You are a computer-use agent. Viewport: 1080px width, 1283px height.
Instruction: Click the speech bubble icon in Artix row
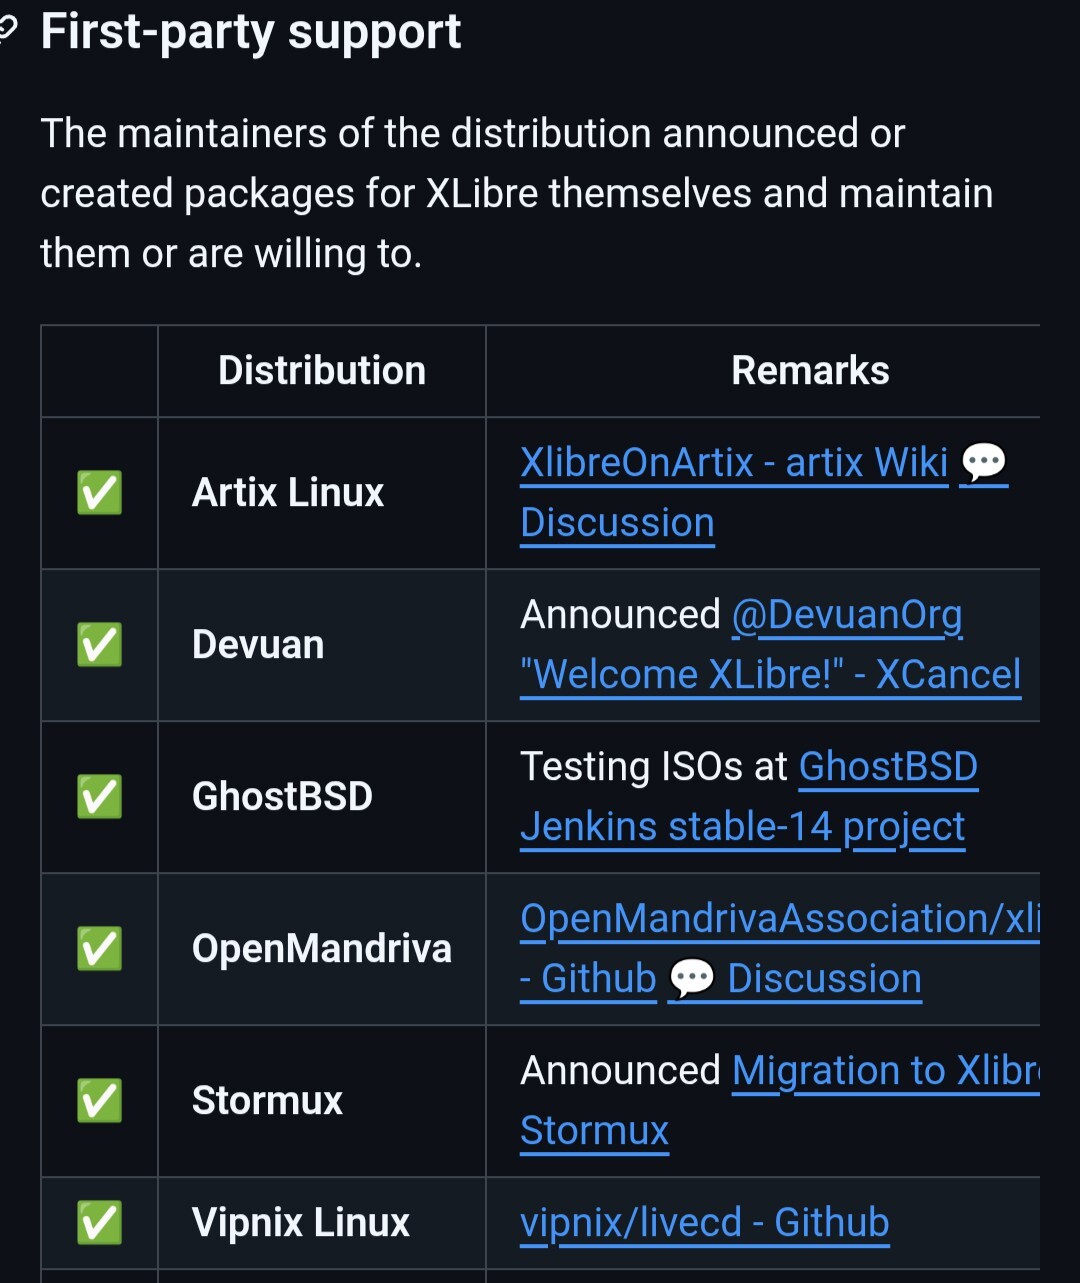pos(983,464)
